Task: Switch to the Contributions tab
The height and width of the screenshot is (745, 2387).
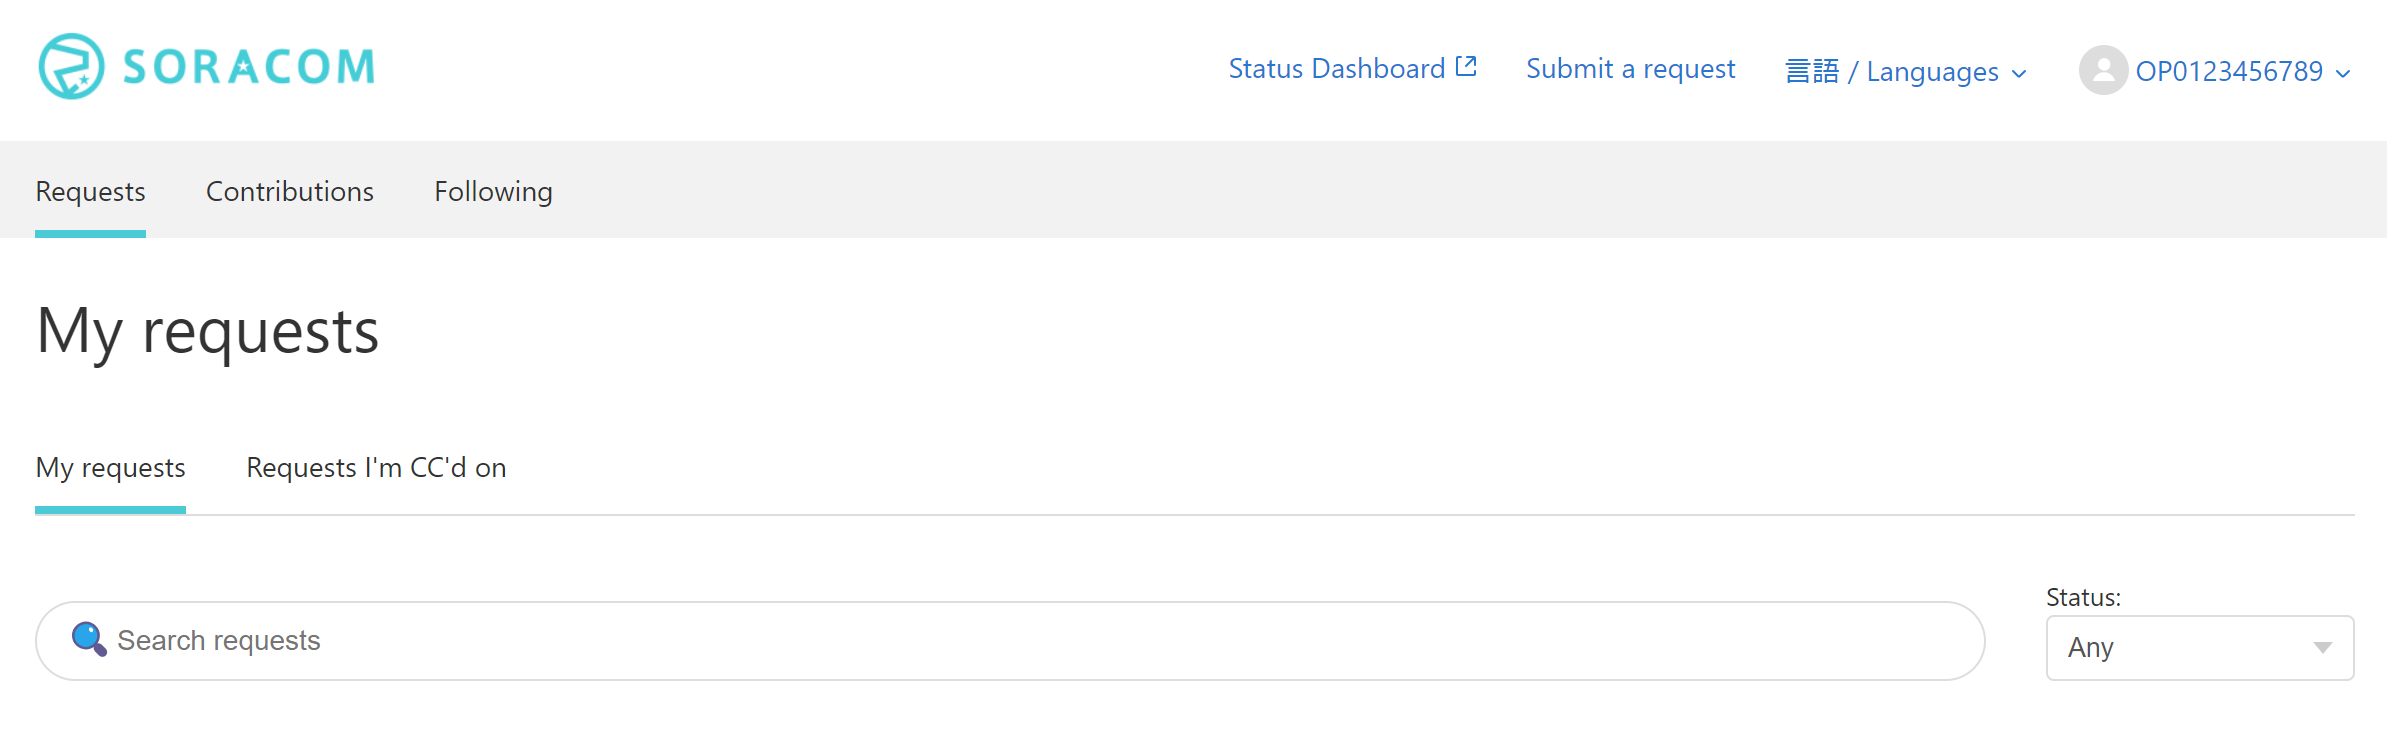Action: (x=290, y=191)
